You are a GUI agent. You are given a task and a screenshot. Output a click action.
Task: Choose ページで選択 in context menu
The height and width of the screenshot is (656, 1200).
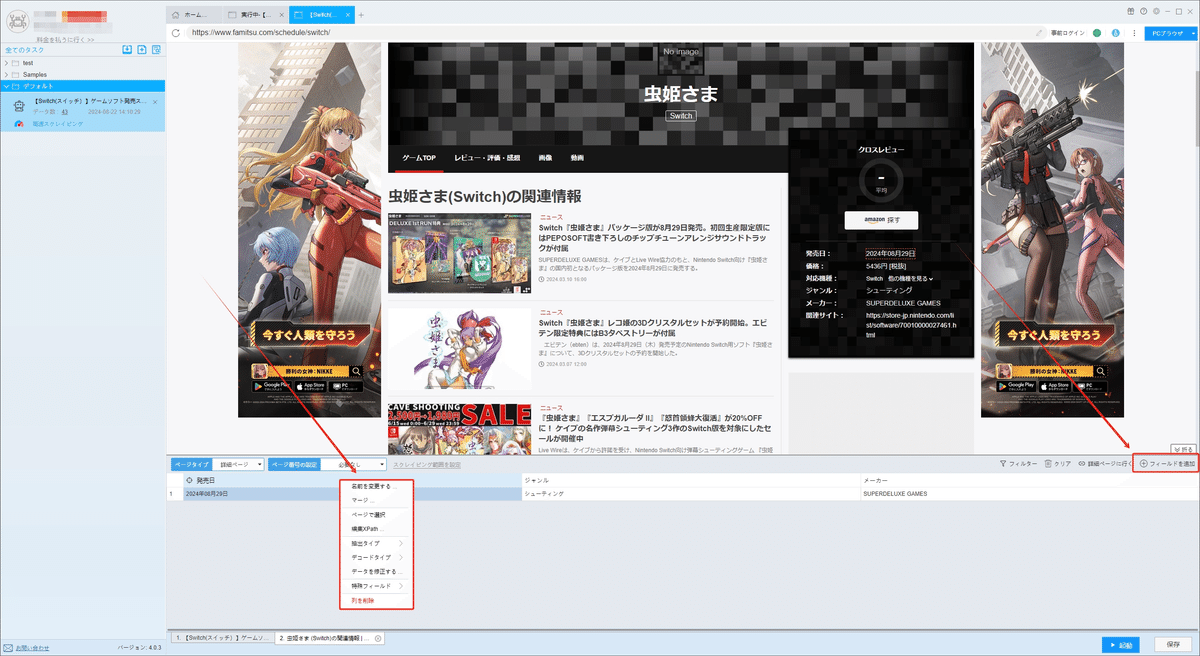[375, 515]
